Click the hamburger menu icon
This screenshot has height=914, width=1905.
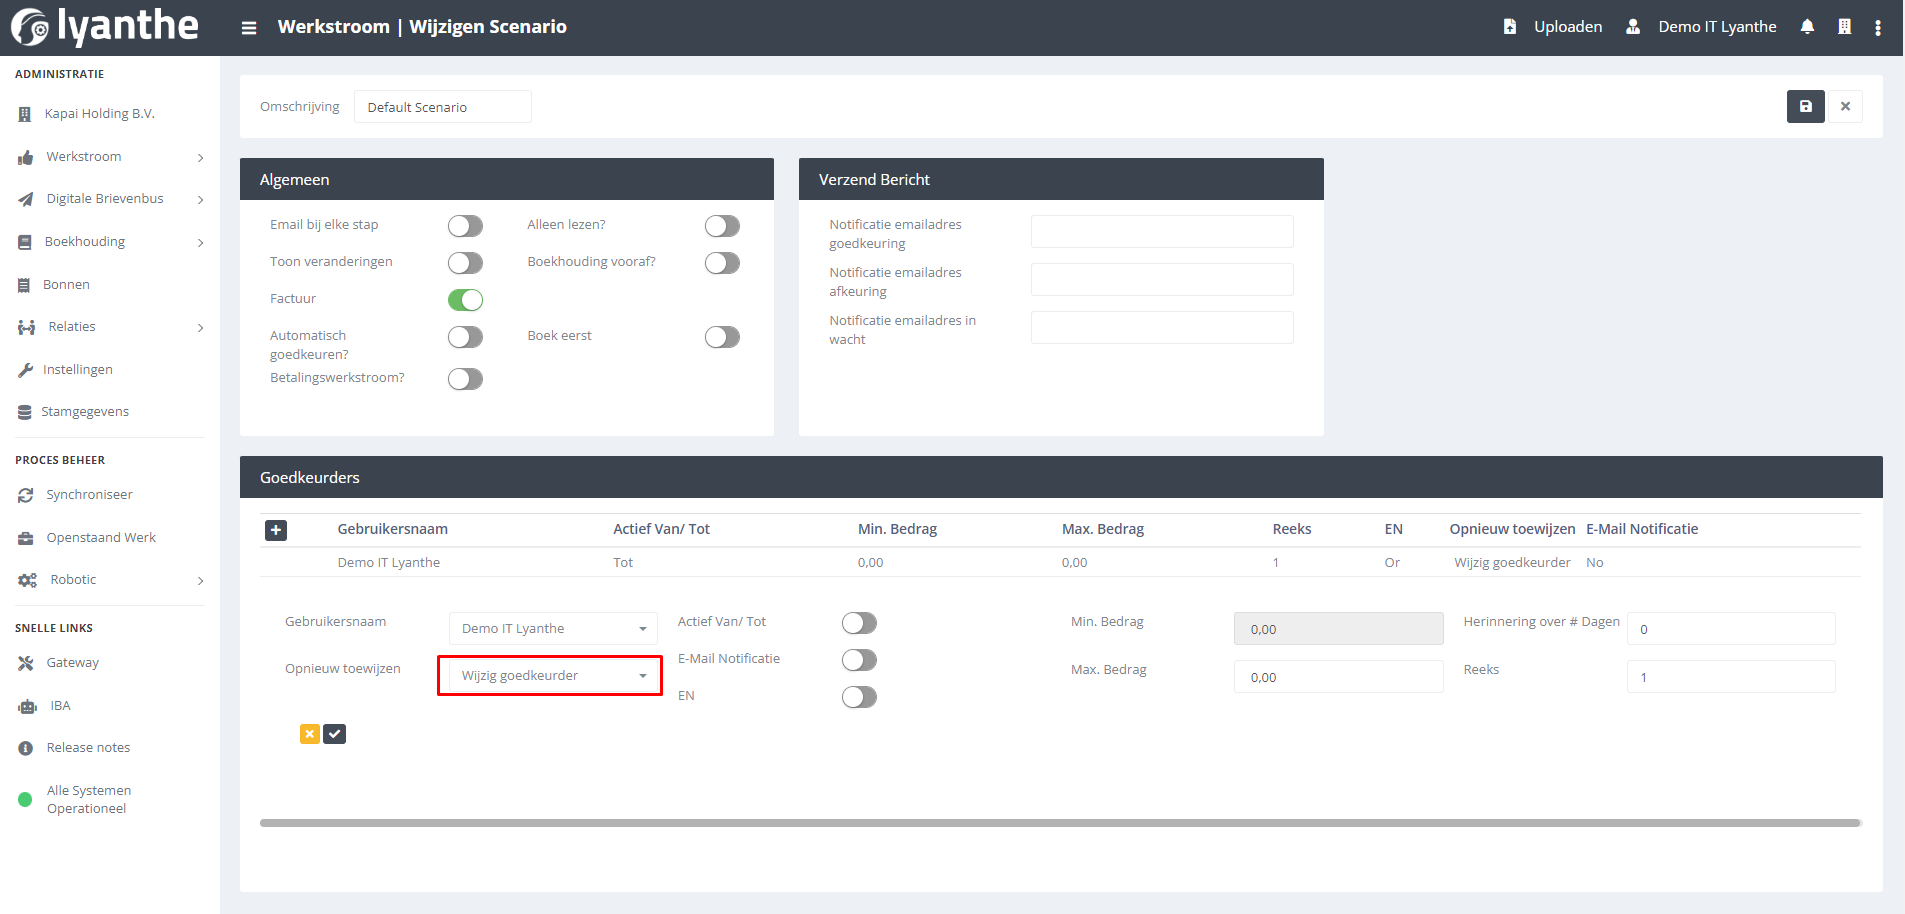tap(249, 28)
